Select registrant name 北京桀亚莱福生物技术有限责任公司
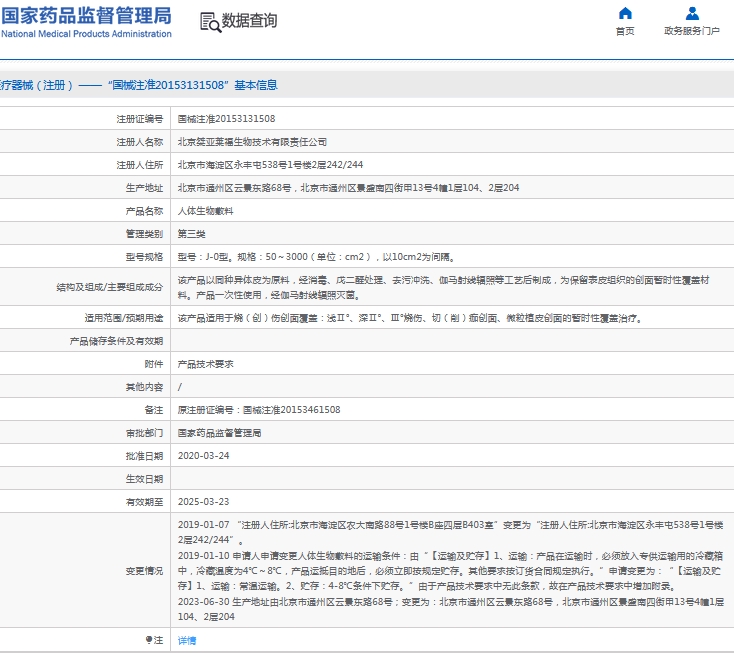Screen dimensions: 734x653 coord(252,142)
